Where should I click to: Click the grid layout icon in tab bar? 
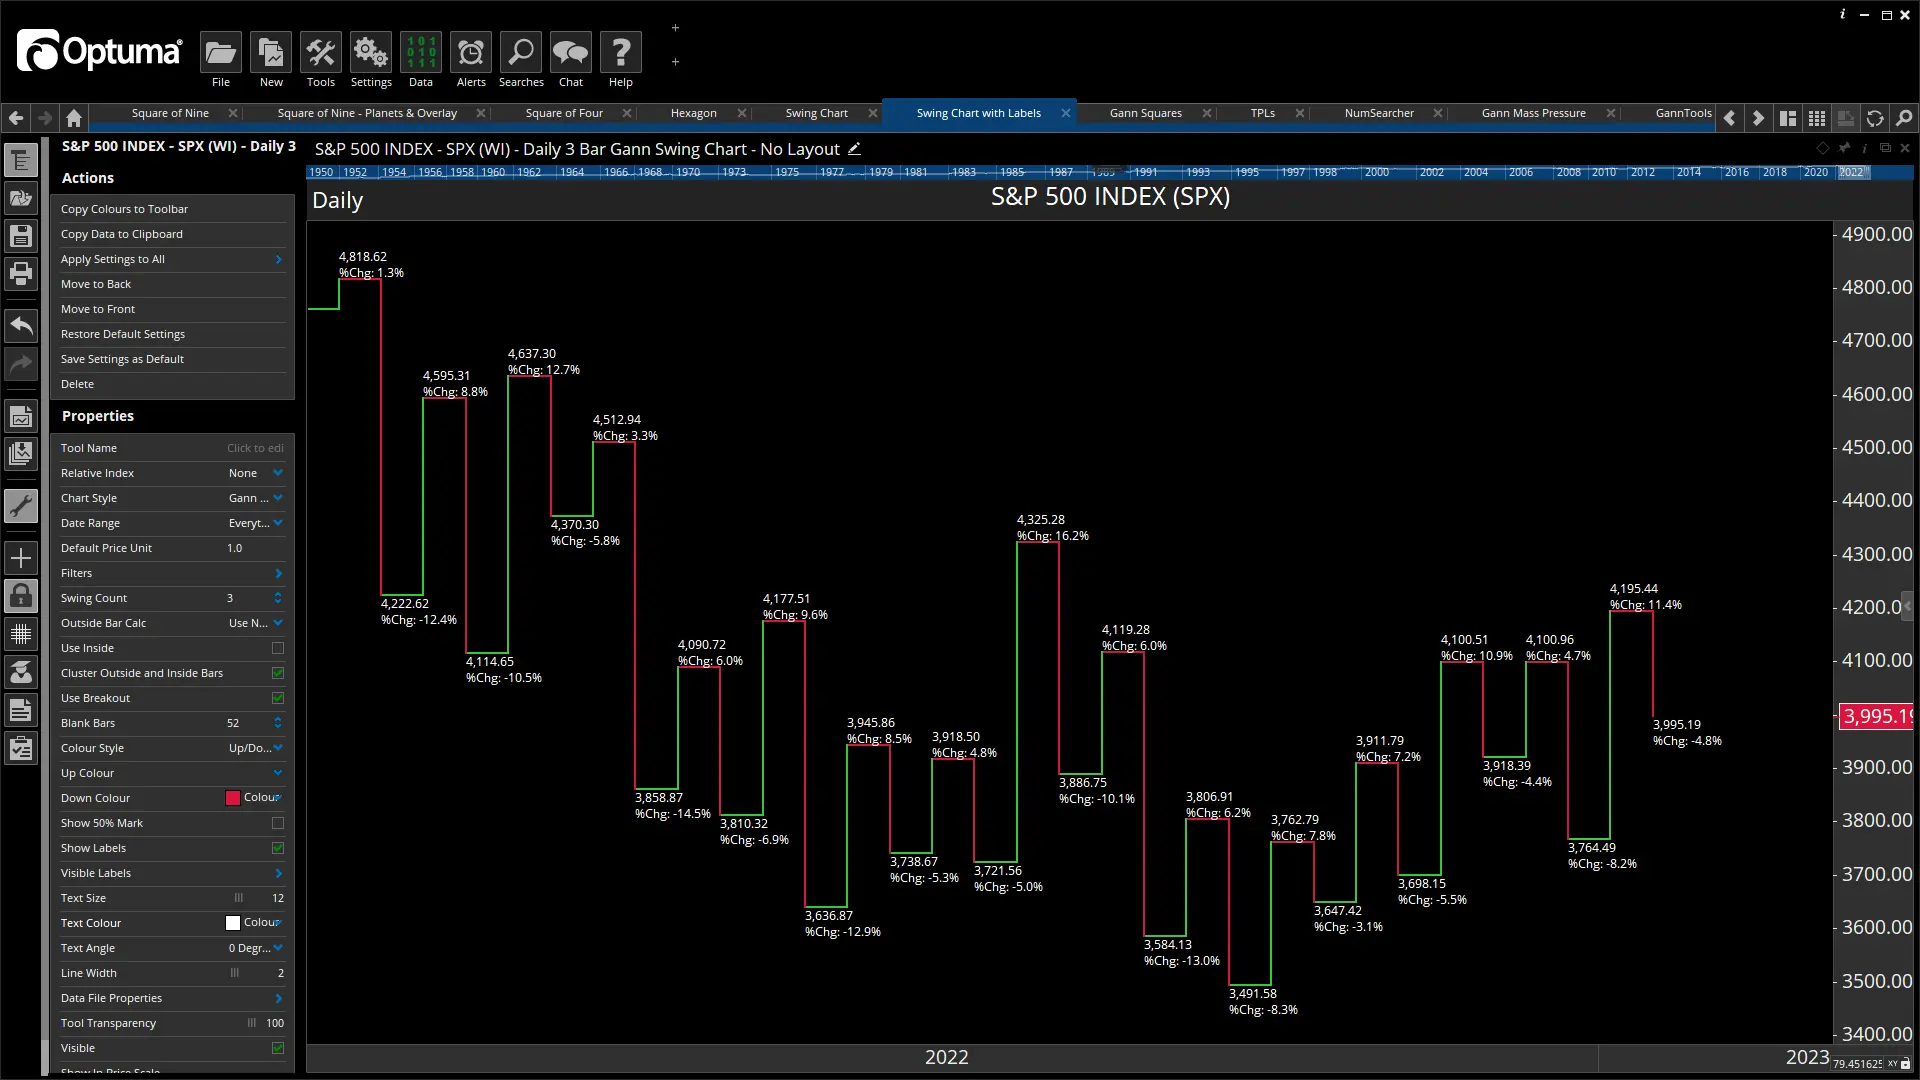click(1817, 118)
